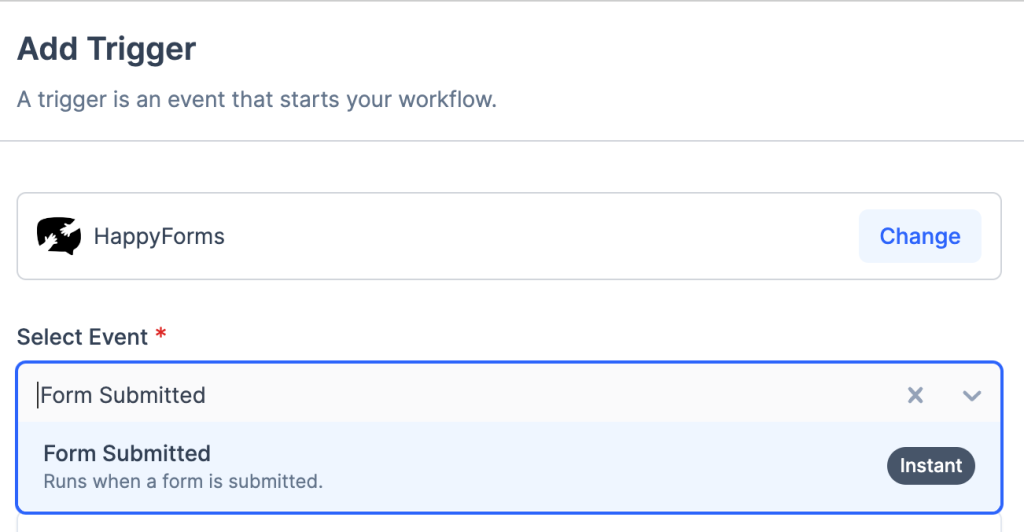The height and width of the screenshot is (532, 1024).
Task: Click the 'Runs when a form is submitted' description
Action: click(x=183, y=481)
